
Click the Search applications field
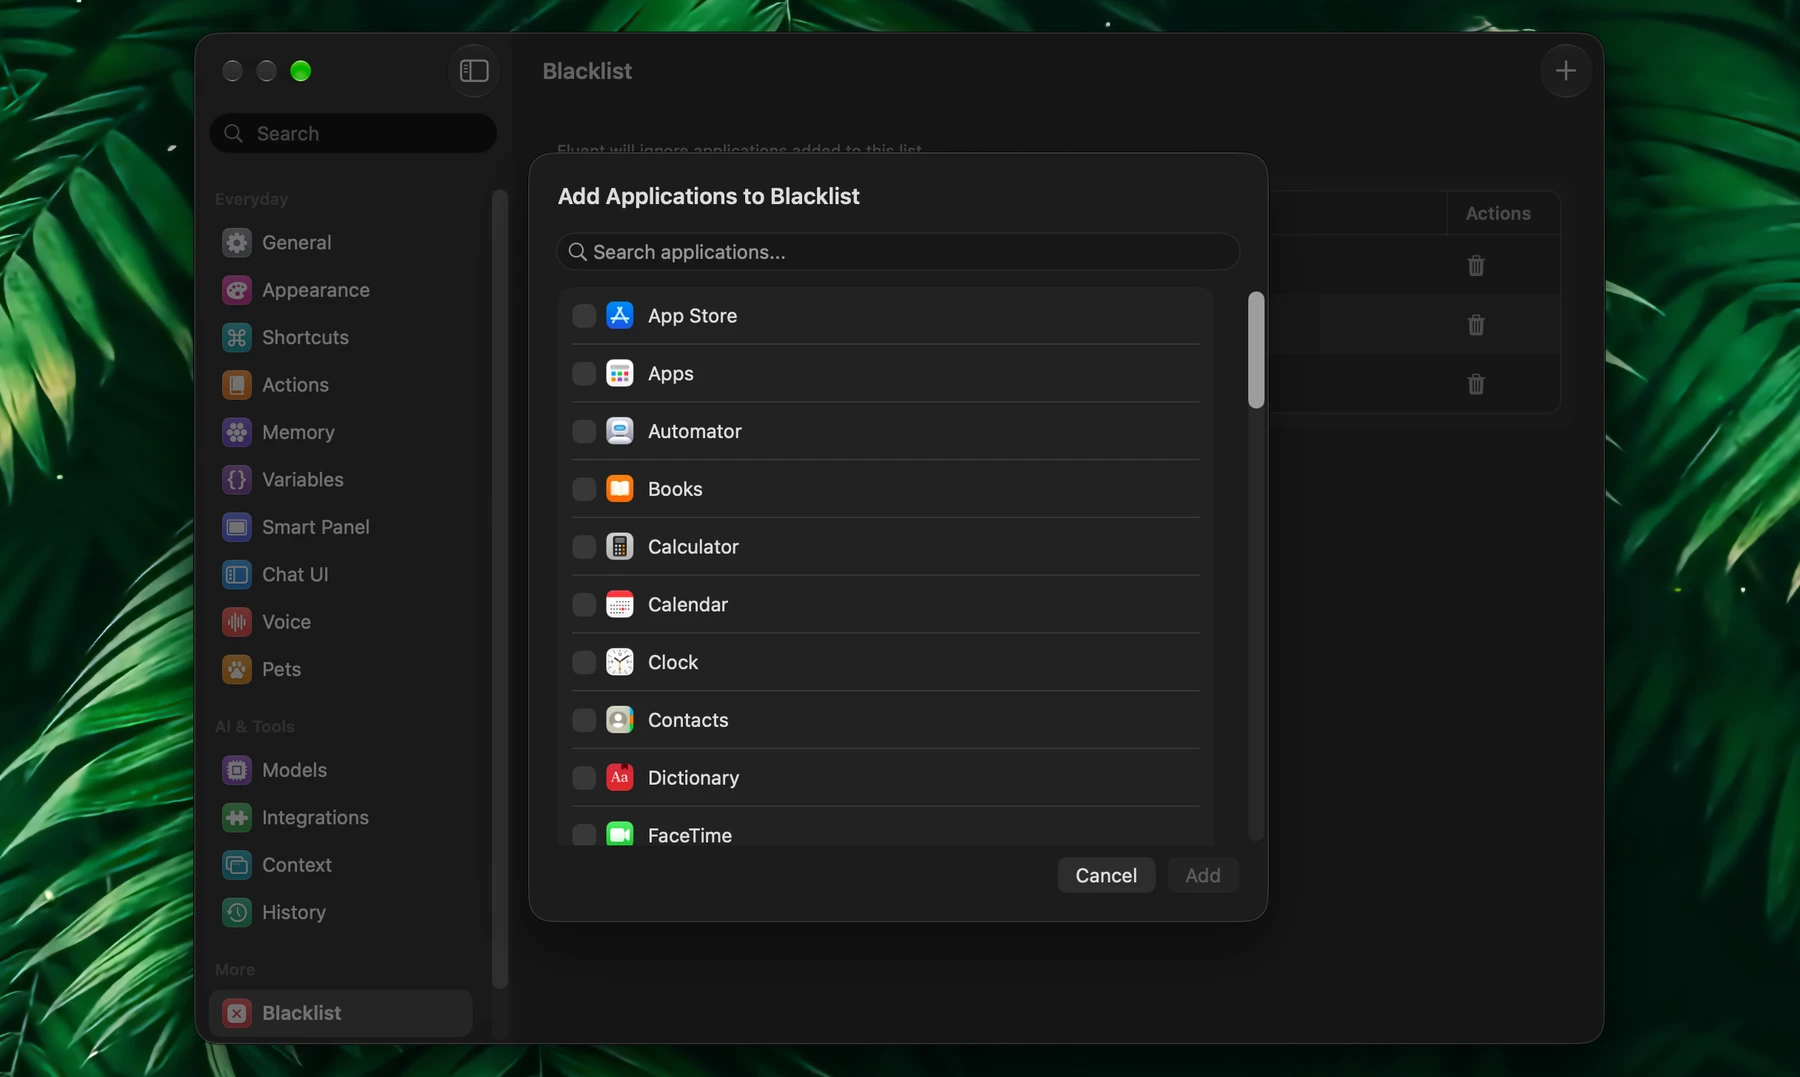pos(898,252)
